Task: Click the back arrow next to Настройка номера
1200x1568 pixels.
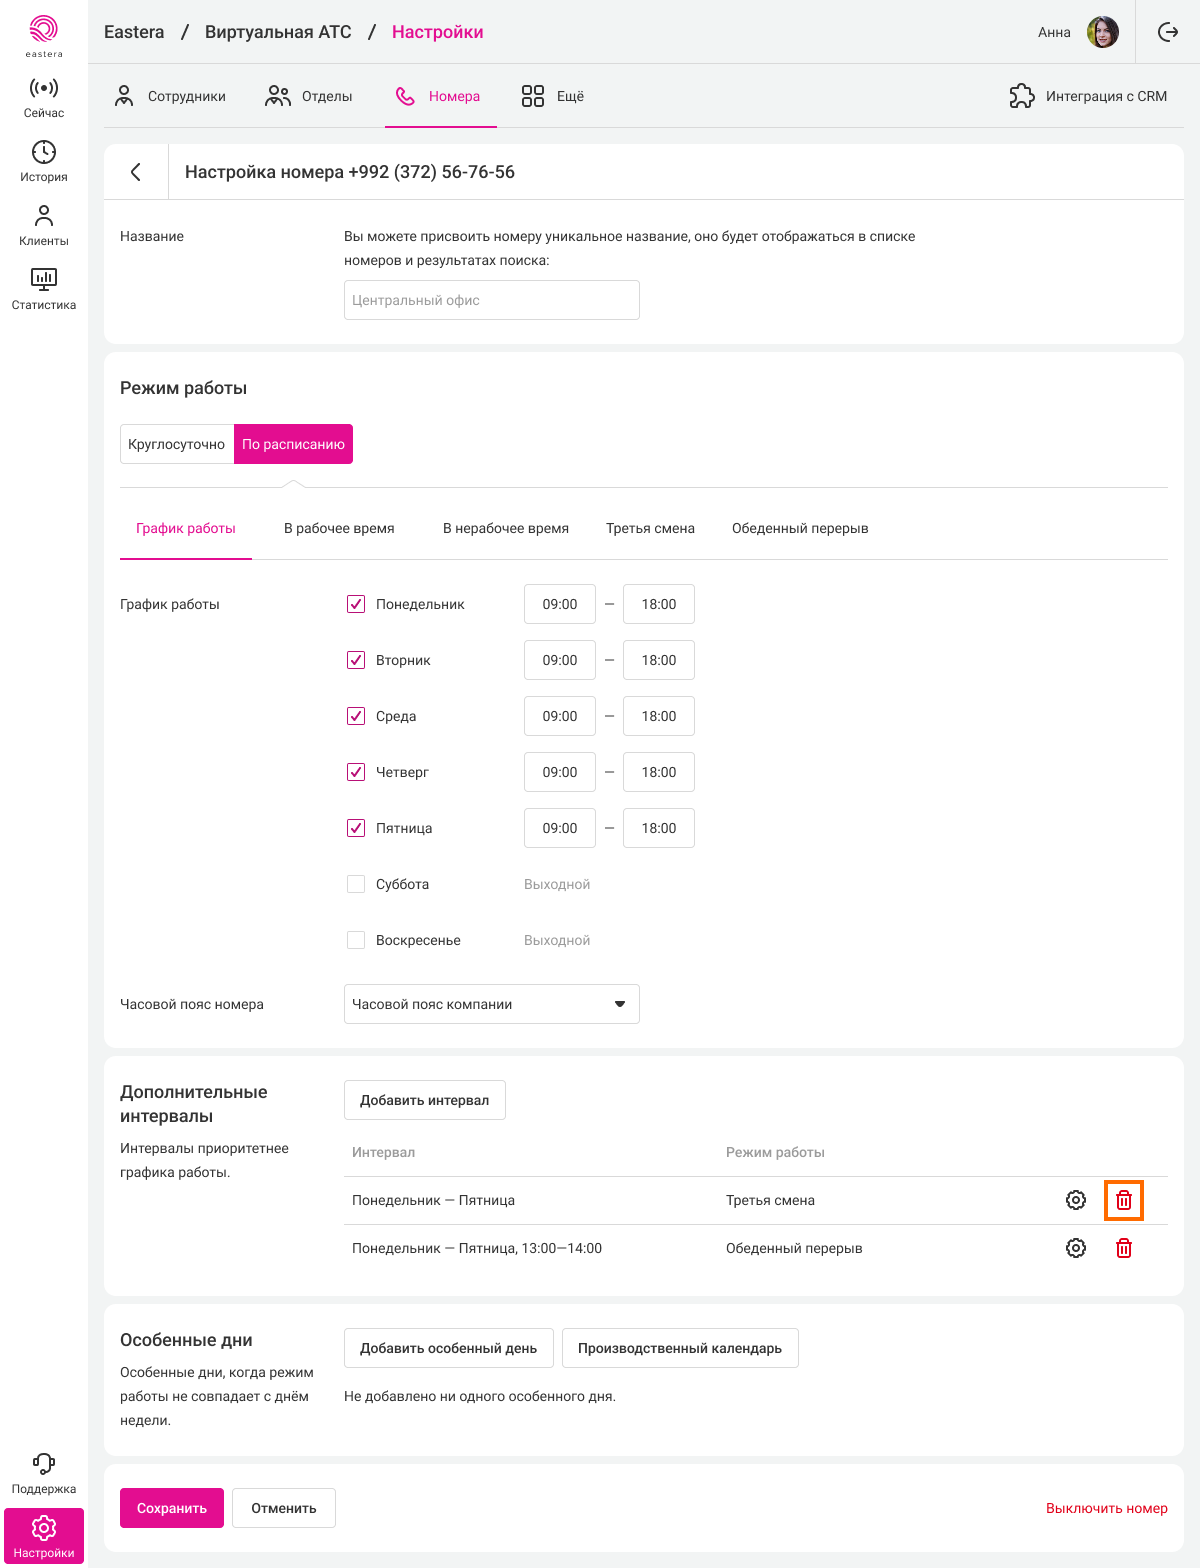Action: tap(136, 172)
